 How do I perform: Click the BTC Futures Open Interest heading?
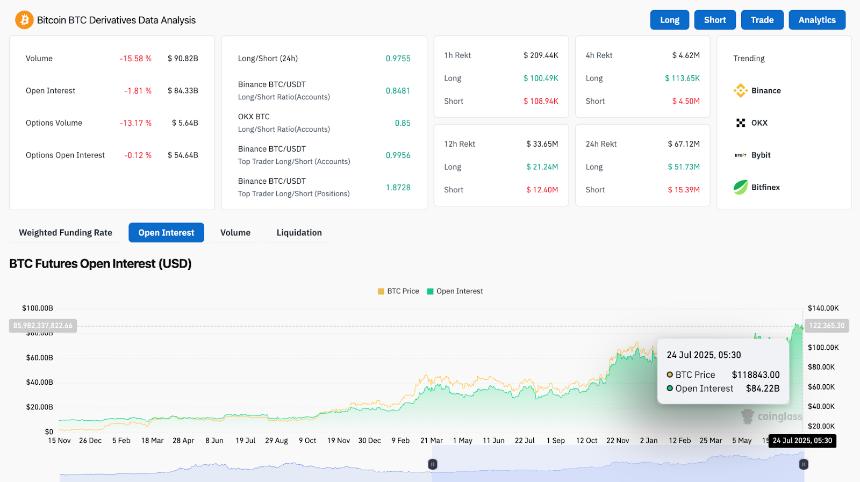coord(100,264)
